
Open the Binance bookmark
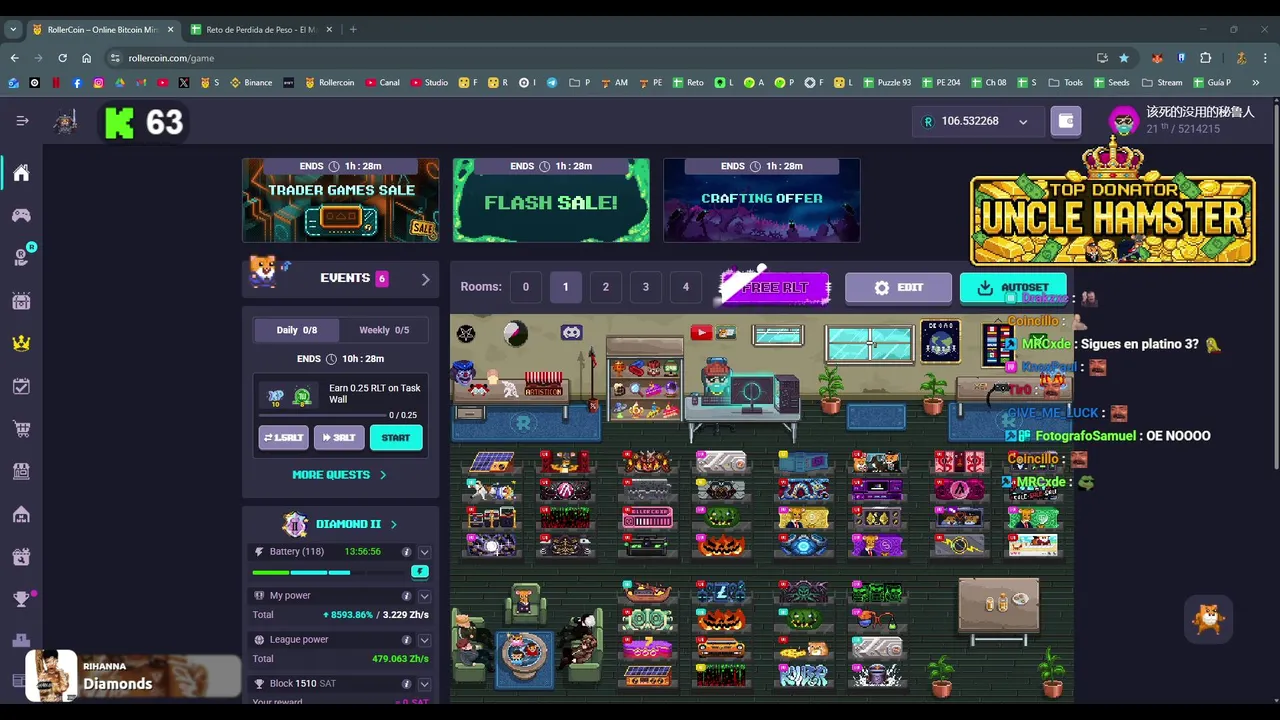(251, 82)
